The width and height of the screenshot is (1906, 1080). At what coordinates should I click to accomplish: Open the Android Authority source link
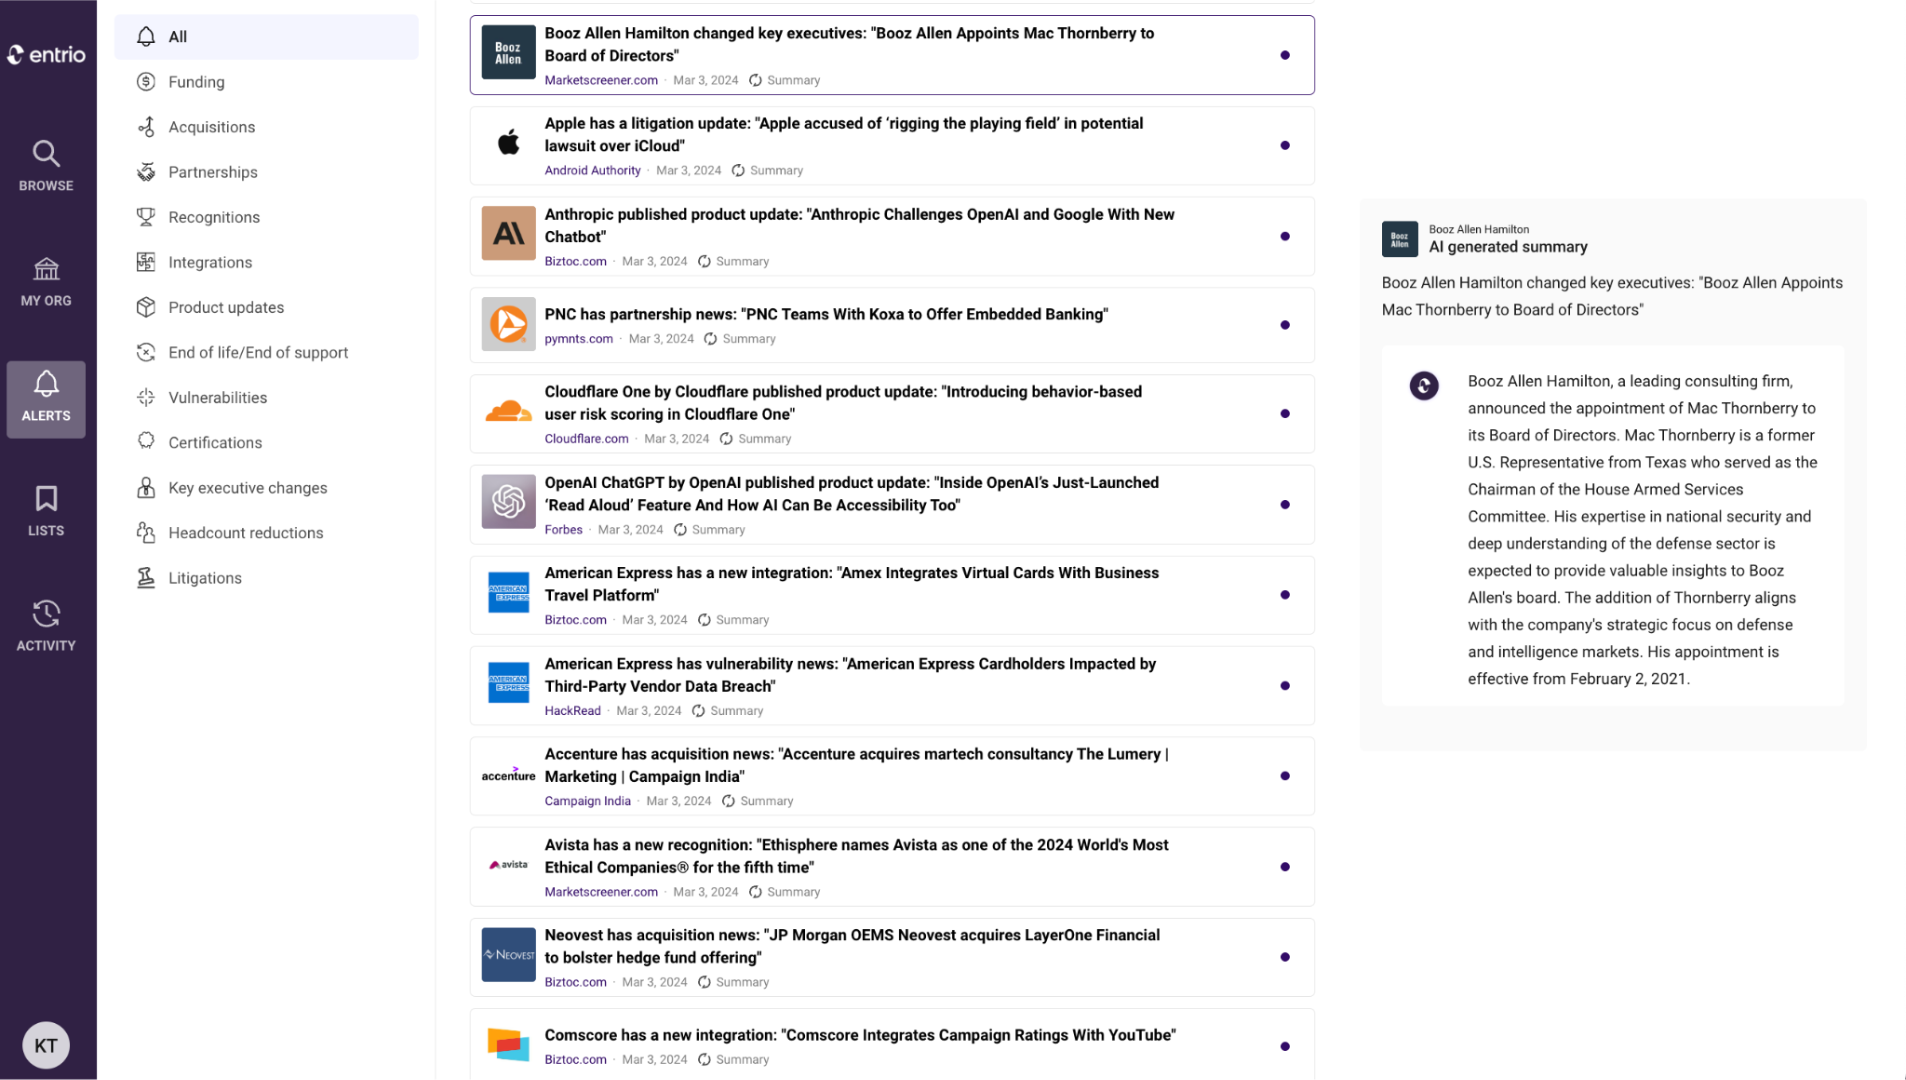(x=592, y=170)
